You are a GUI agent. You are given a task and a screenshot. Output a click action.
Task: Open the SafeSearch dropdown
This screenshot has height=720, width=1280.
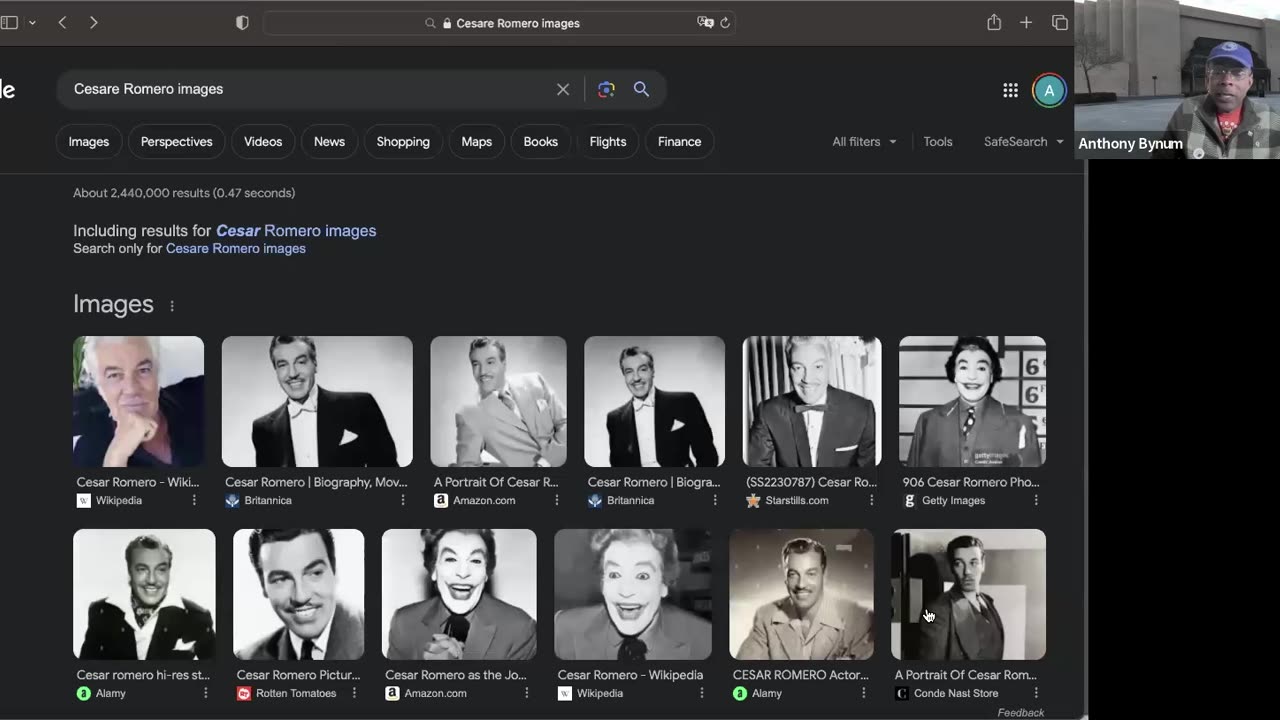(1023, 142)
